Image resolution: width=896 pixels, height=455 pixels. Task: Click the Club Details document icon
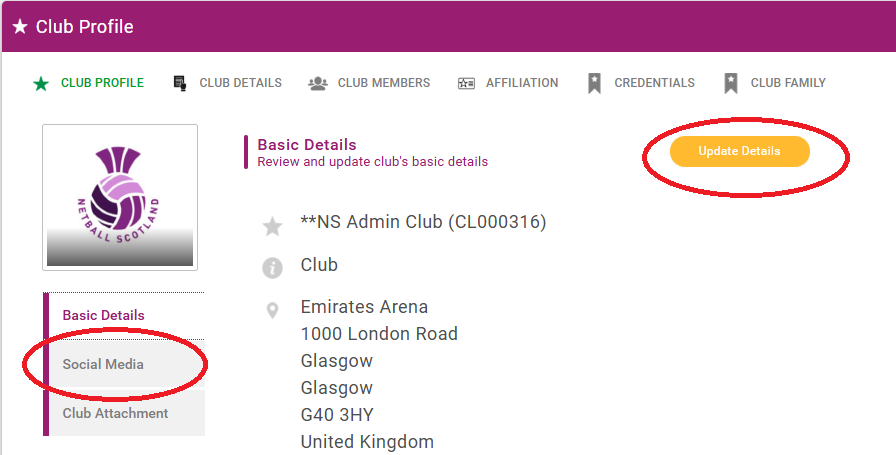point(180,83)
